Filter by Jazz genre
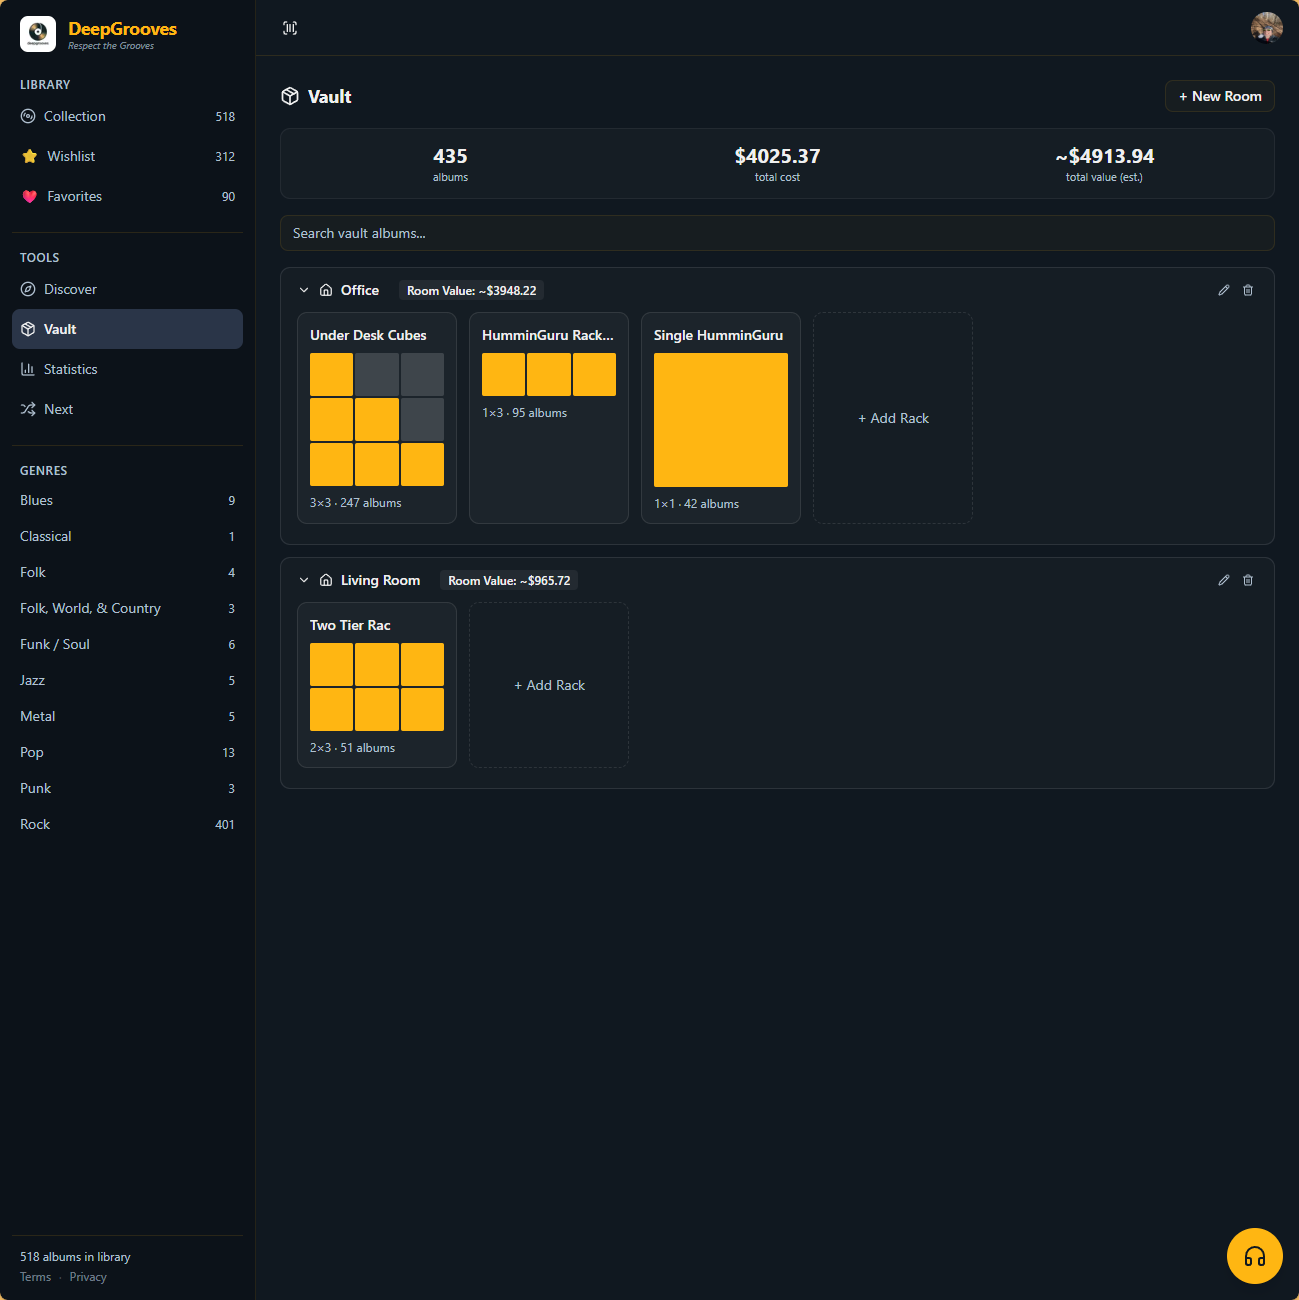This screenshot has height=1300, width=1299. [127, 680]
